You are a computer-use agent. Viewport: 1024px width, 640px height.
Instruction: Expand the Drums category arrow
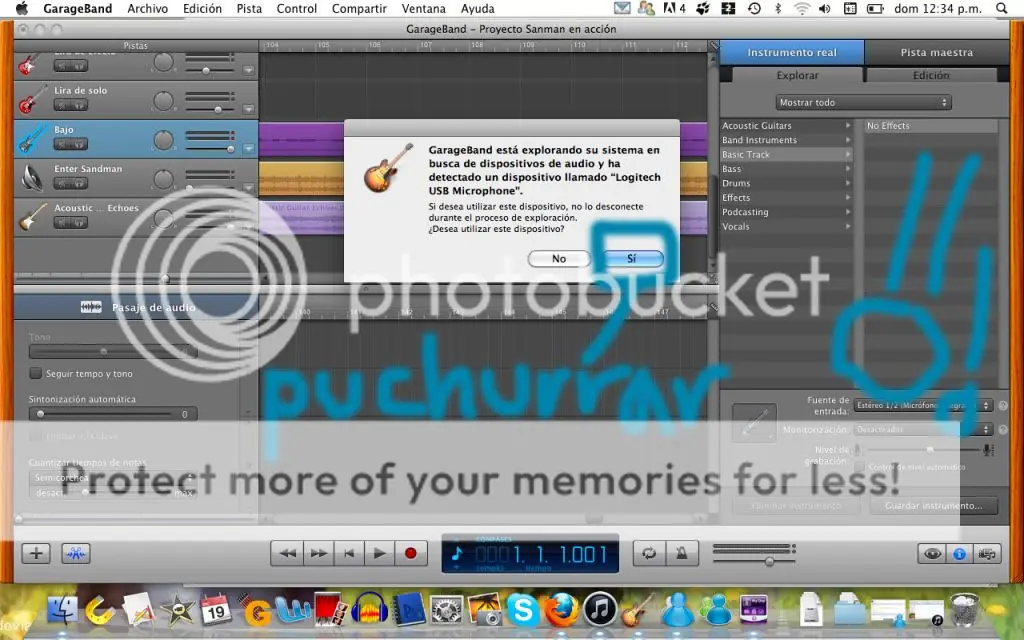tap(848, 183)
